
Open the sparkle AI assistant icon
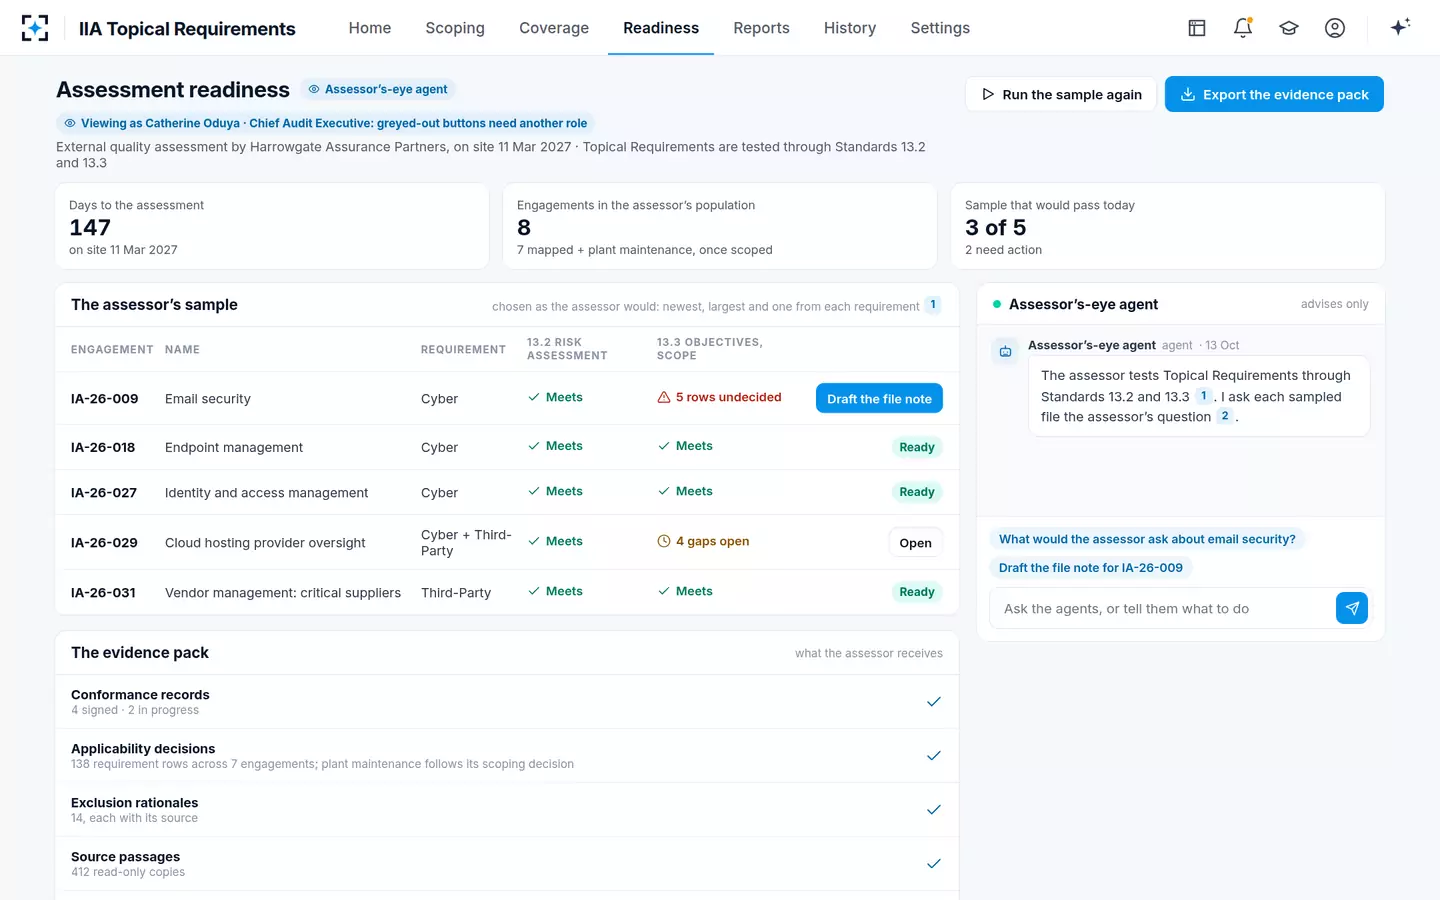point(1400,27)
